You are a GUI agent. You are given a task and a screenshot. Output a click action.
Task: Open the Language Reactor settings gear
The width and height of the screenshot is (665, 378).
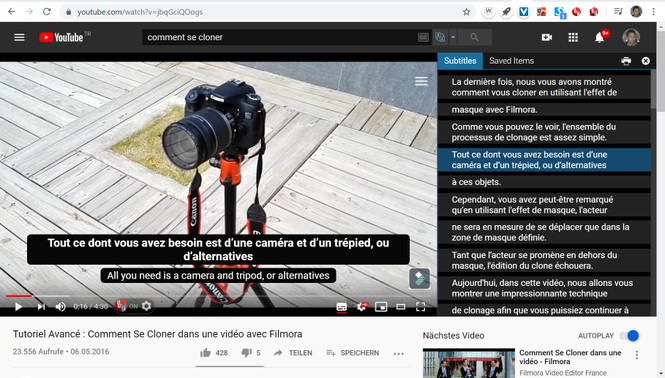[x=146, y=306]
